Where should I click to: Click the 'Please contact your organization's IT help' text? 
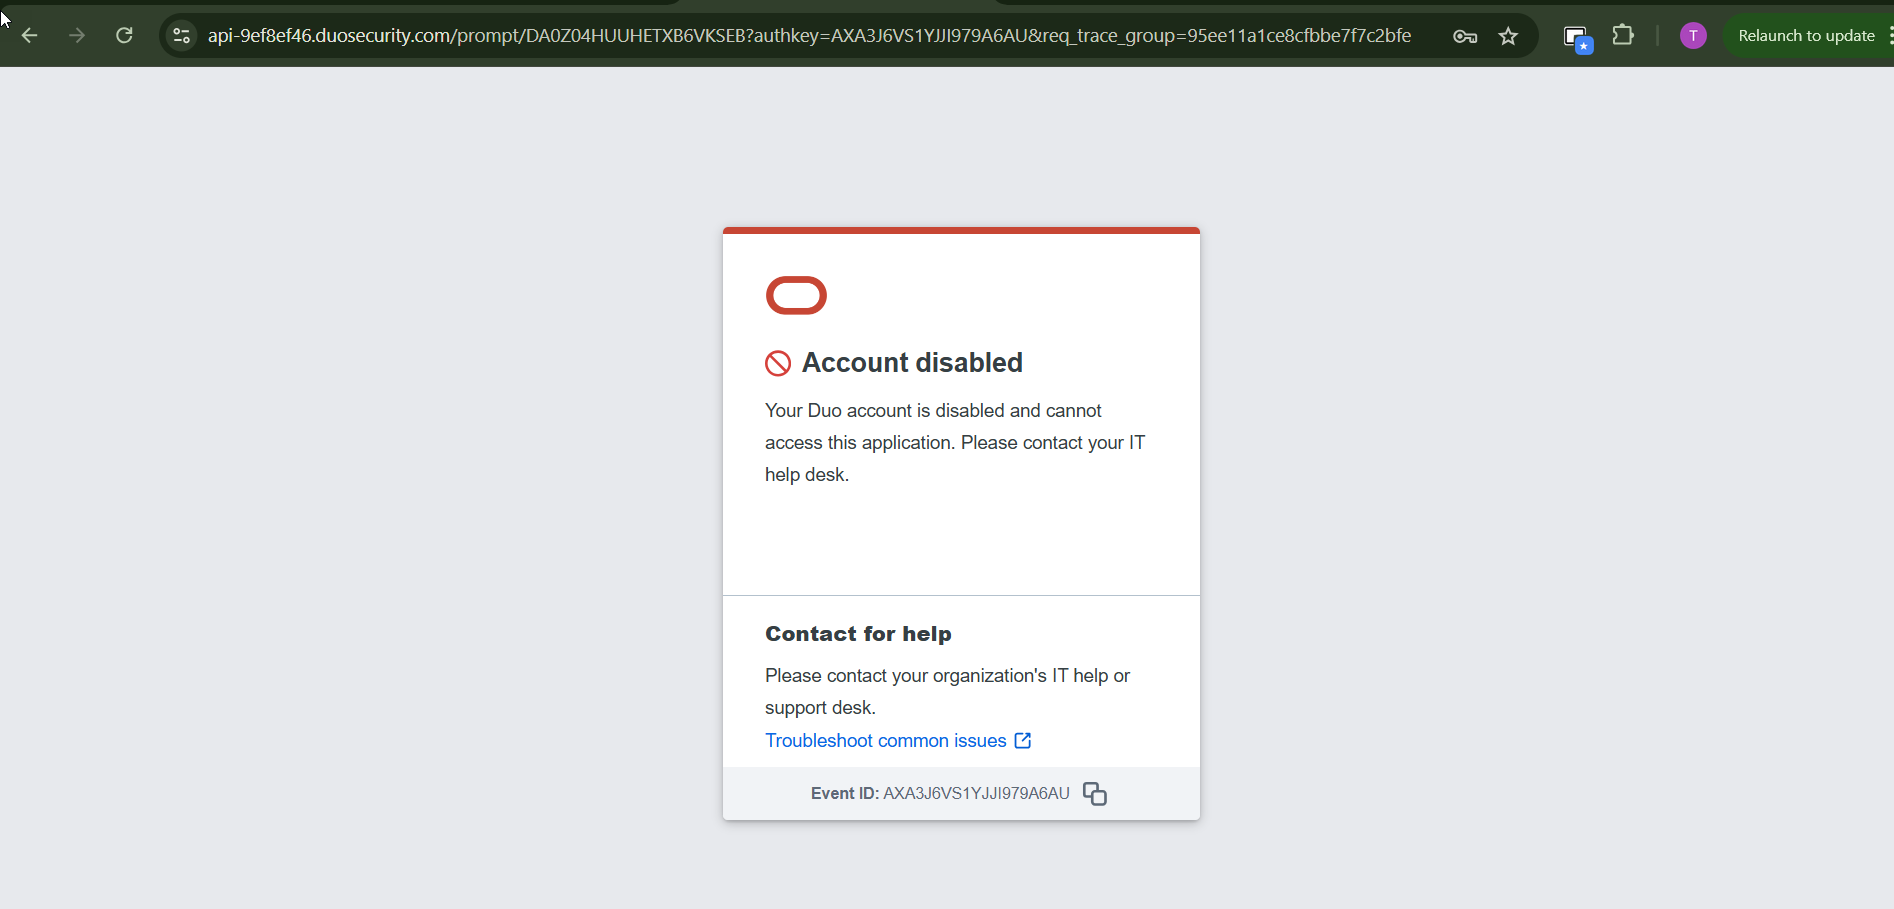(x=947, y=691)
